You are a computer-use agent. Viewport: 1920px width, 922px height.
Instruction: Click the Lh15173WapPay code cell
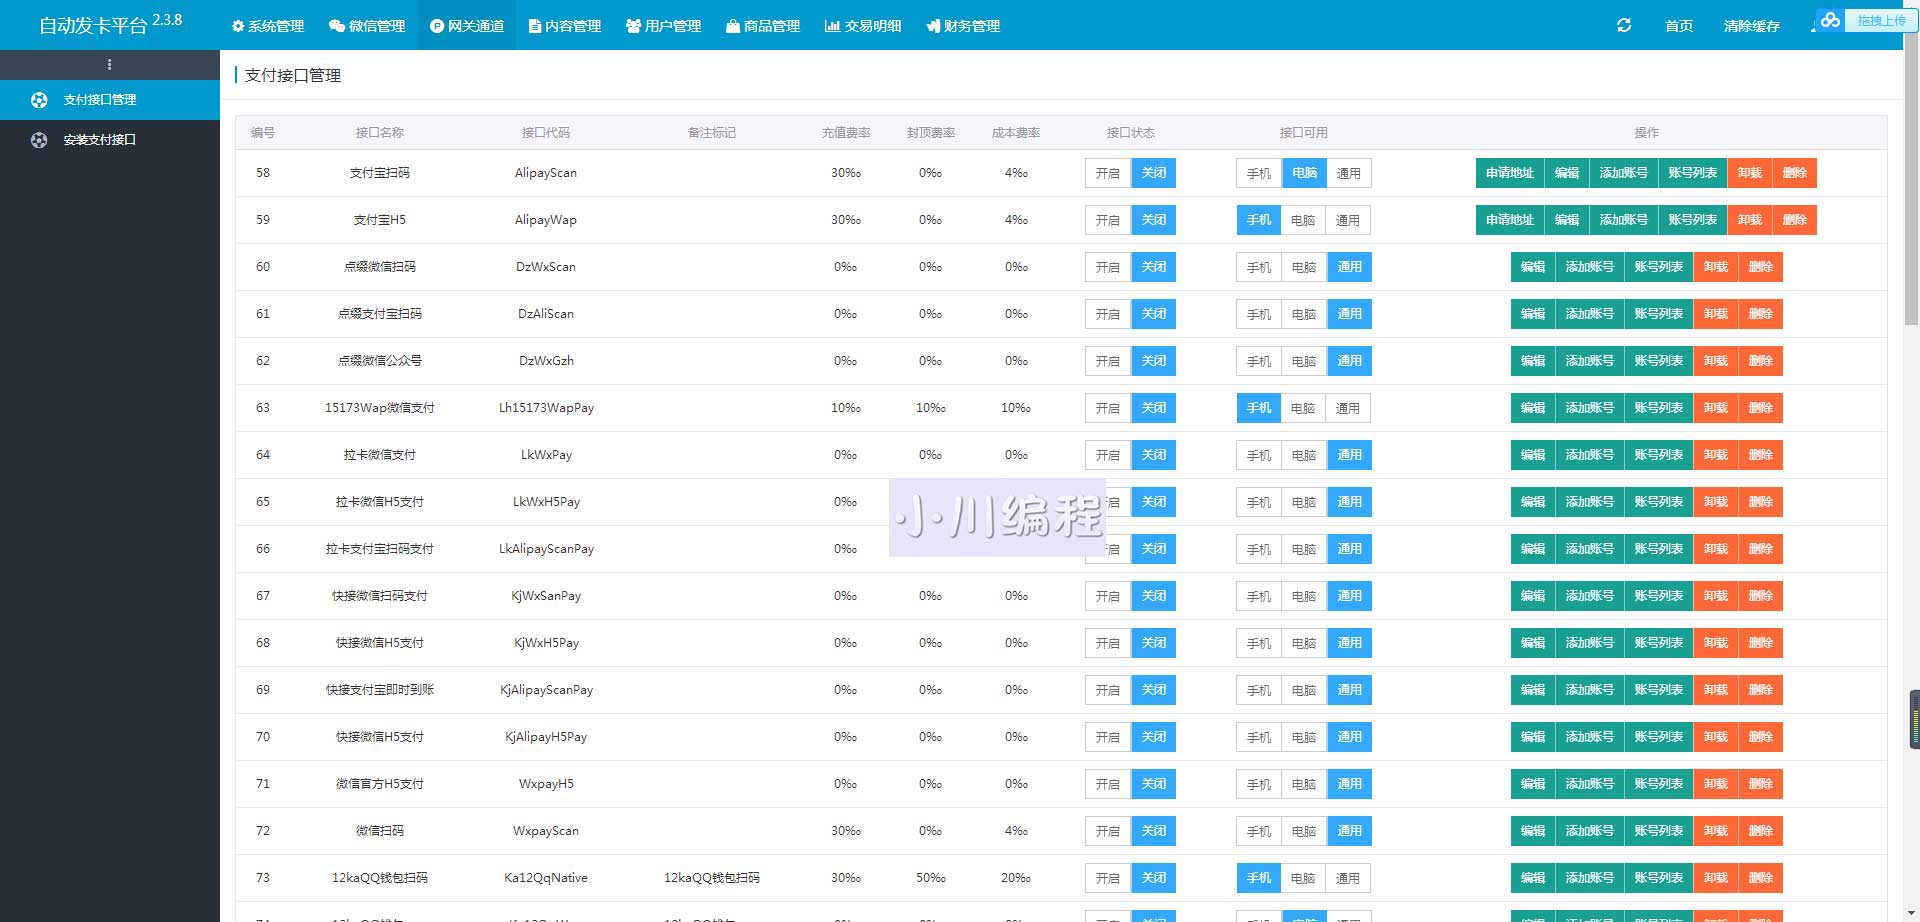546,408
